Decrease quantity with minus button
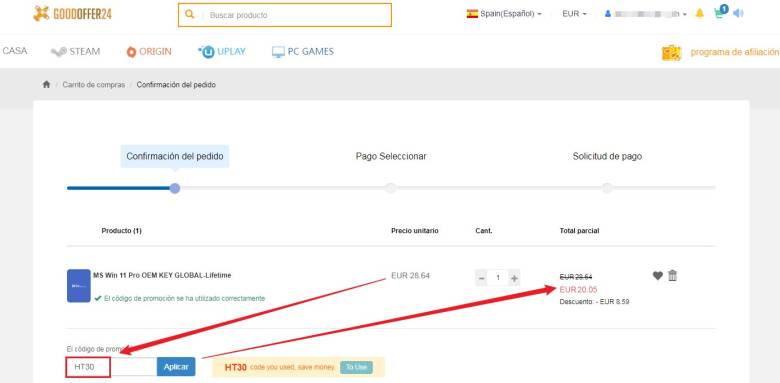Viewport: 780px width, 383px height. pyautogui.click(x=481, y=278)
